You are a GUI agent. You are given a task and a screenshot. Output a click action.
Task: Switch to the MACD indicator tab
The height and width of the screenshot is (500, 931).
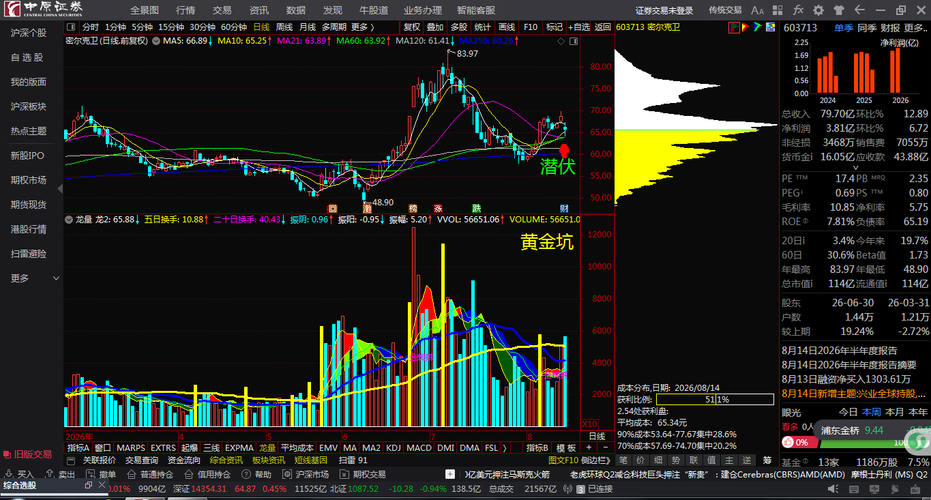[419, 448]
